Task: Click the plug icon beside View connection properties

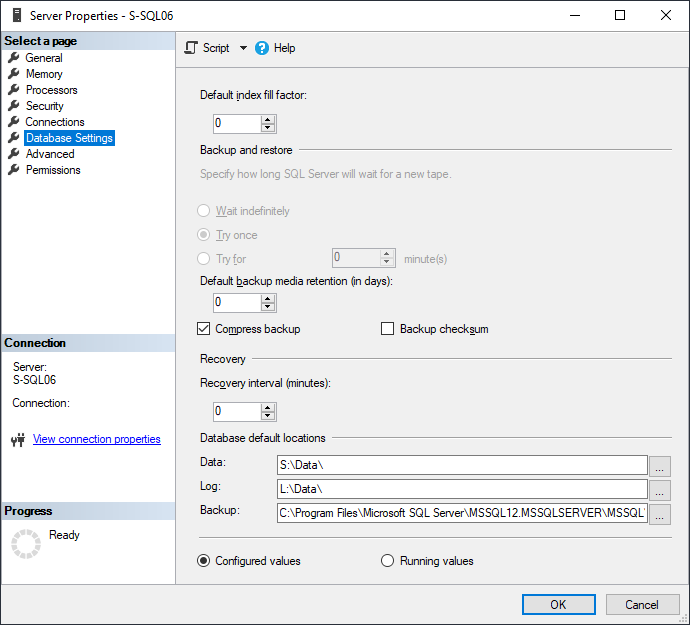Action: coord(18,439)
